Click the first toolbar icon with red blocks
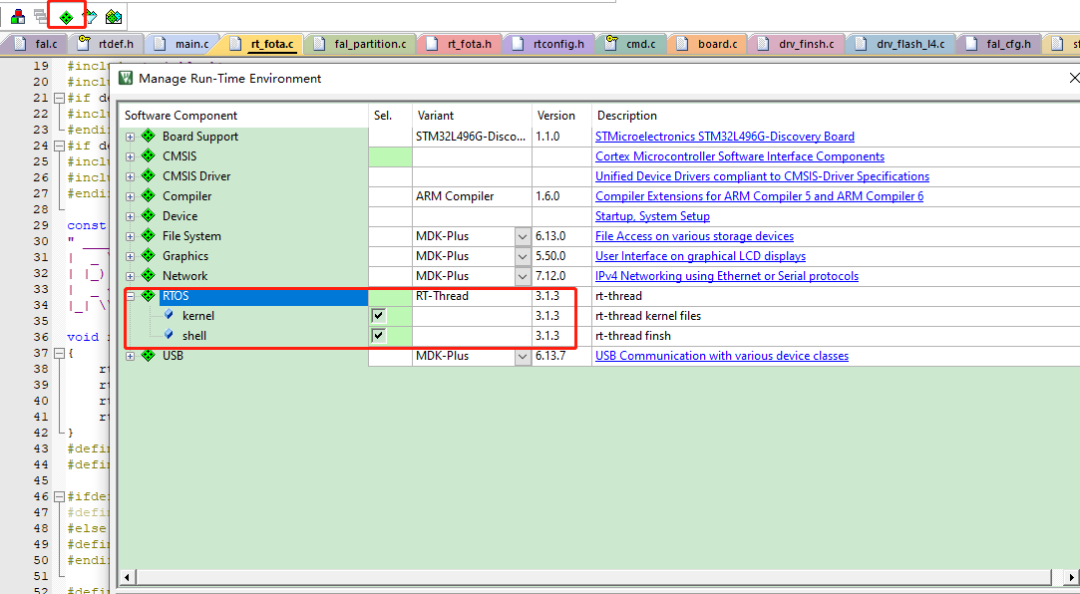This screenshot has height=594, width=1080. 19,17
